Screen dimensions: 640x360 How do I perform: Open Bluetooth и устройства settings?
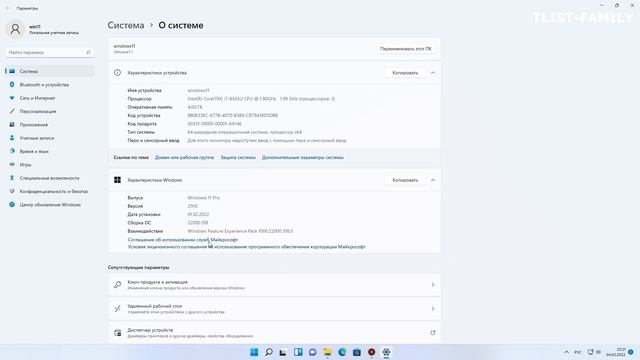[50, 84]
